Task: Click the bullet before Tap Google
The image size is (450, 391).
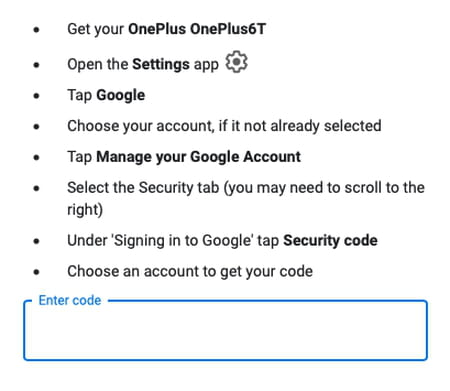Action: [x=36, y=96]
